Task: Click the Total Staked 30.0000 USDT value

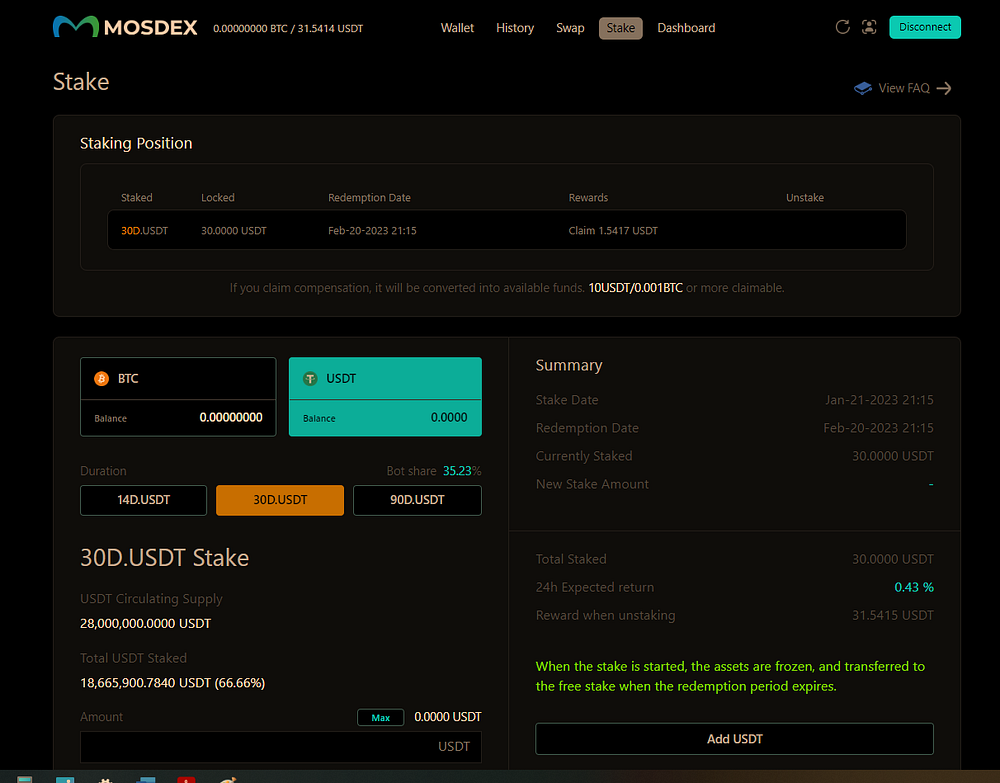Action: point(892,559)
